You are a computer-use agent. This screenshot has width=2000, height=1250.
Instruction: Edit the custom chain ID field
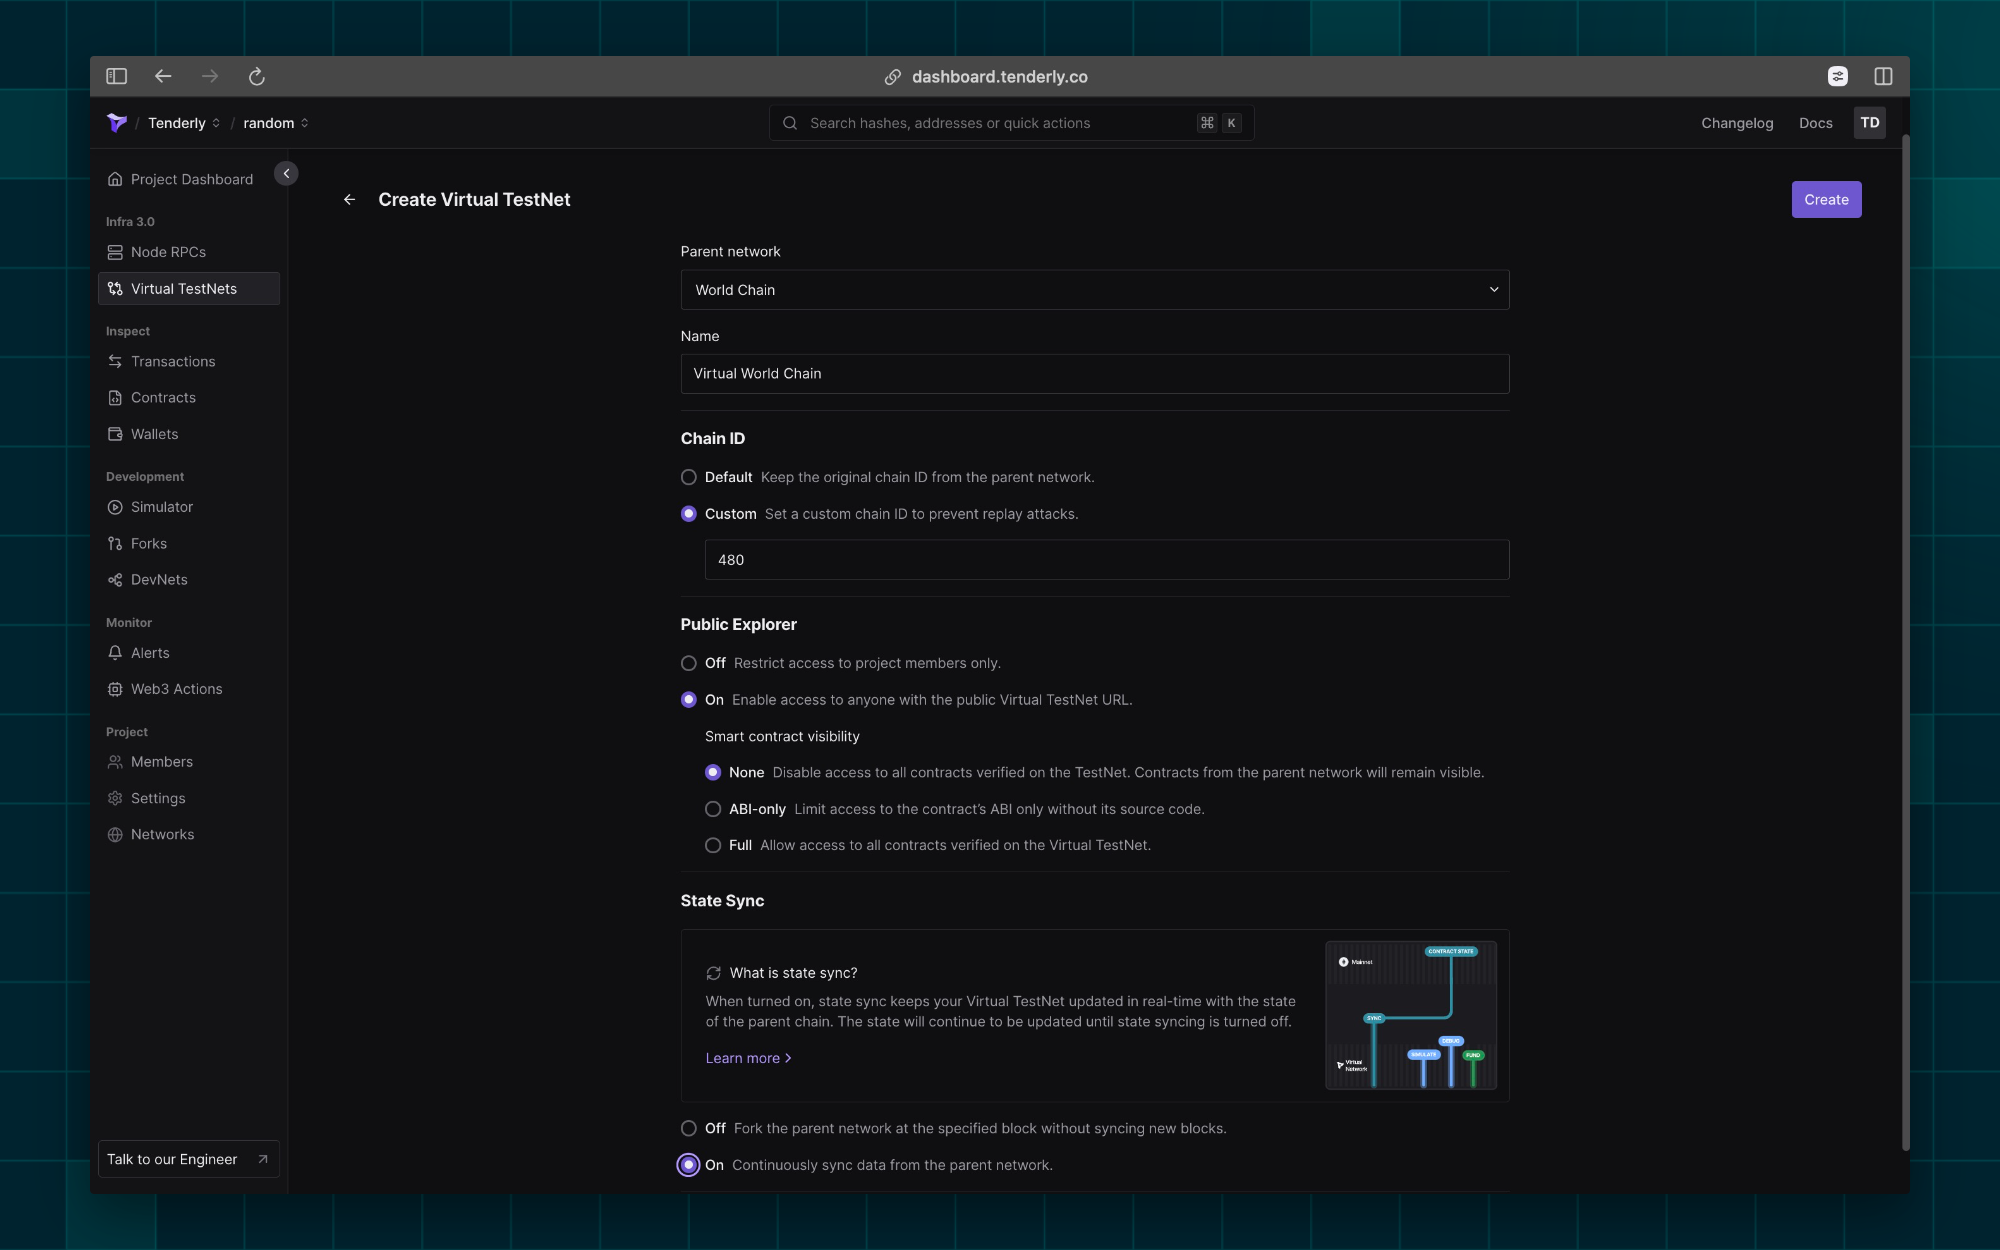(1105, 559)
